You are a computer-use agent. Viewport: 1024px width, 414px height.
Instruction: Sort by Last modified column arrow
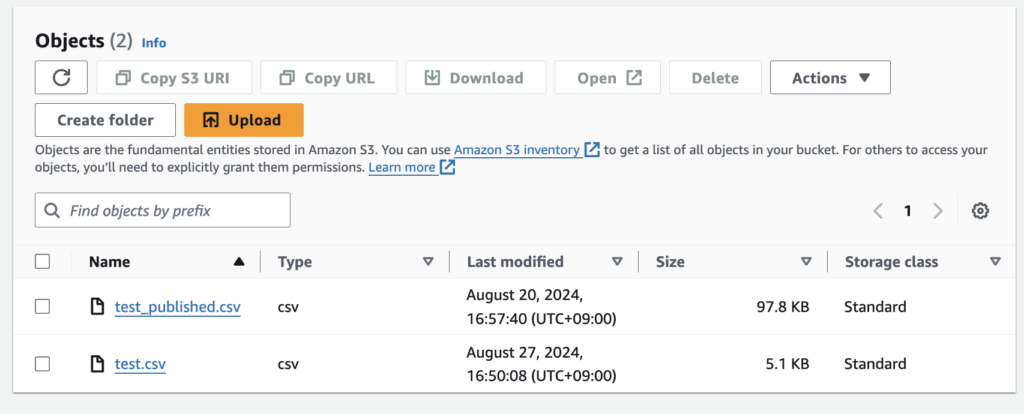tap(617, 262)
